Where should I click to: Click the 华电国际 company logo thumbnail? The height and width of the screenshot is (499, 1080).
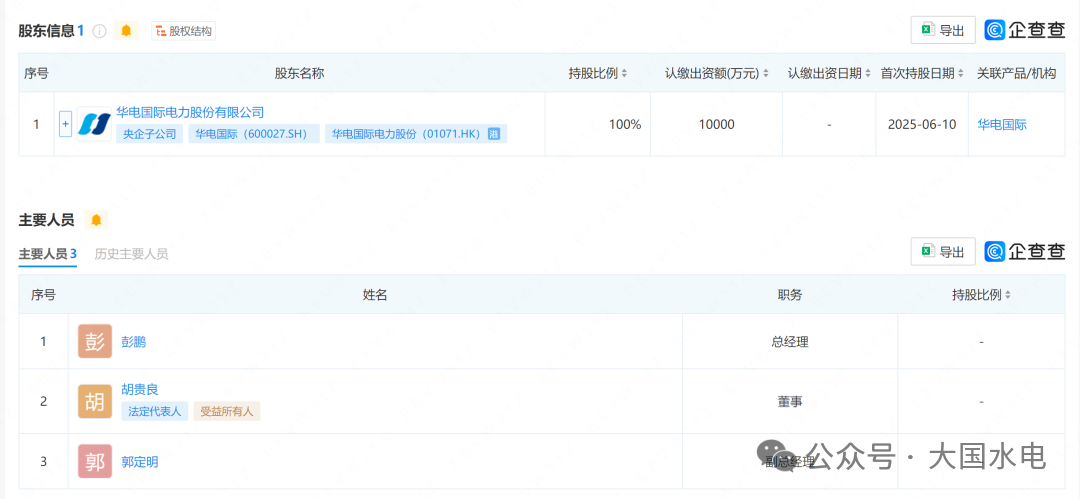pos(94,125)
